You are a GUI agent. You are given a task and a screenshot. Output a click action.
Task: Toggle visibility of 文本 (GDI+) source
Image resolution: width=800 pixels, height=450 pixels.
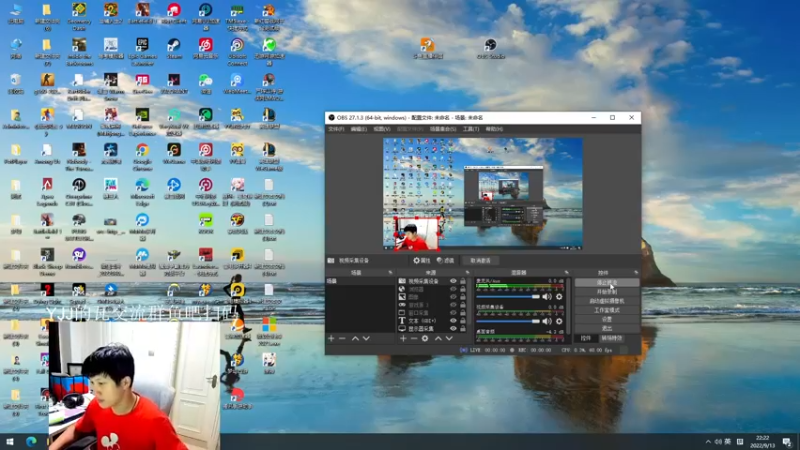coord(453,321)
